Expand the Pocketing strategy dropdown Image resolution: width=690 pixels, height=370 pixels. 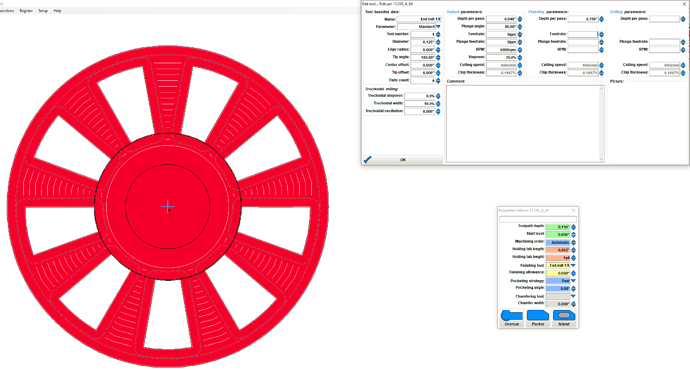tap(573, 281)
